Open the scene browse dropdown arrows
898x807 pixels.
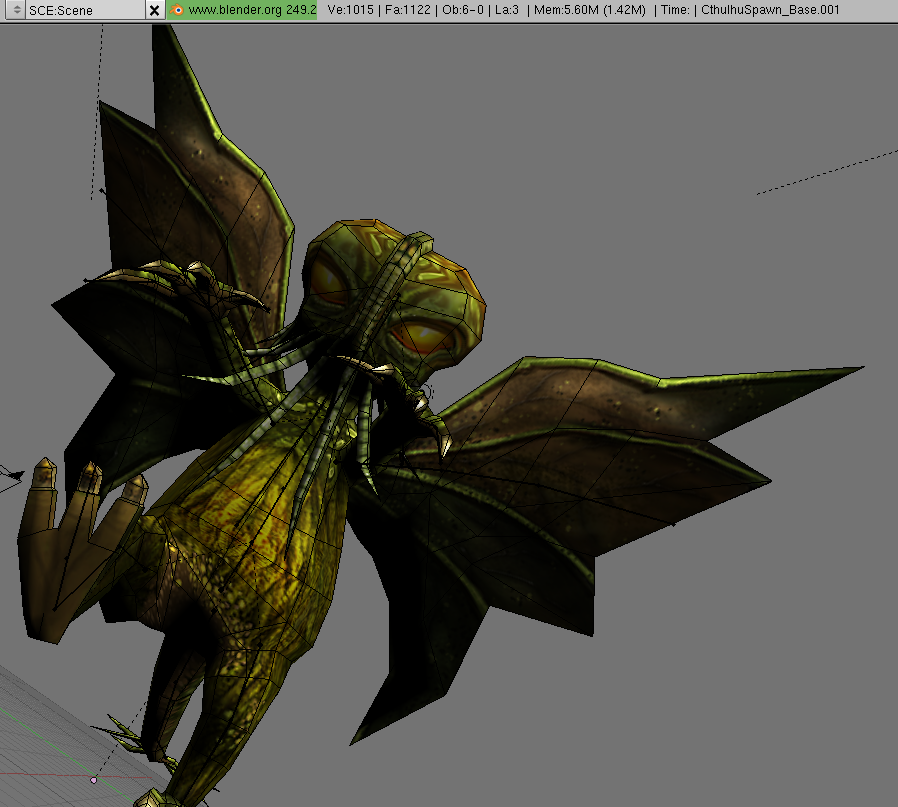click(x=17, y=10)
